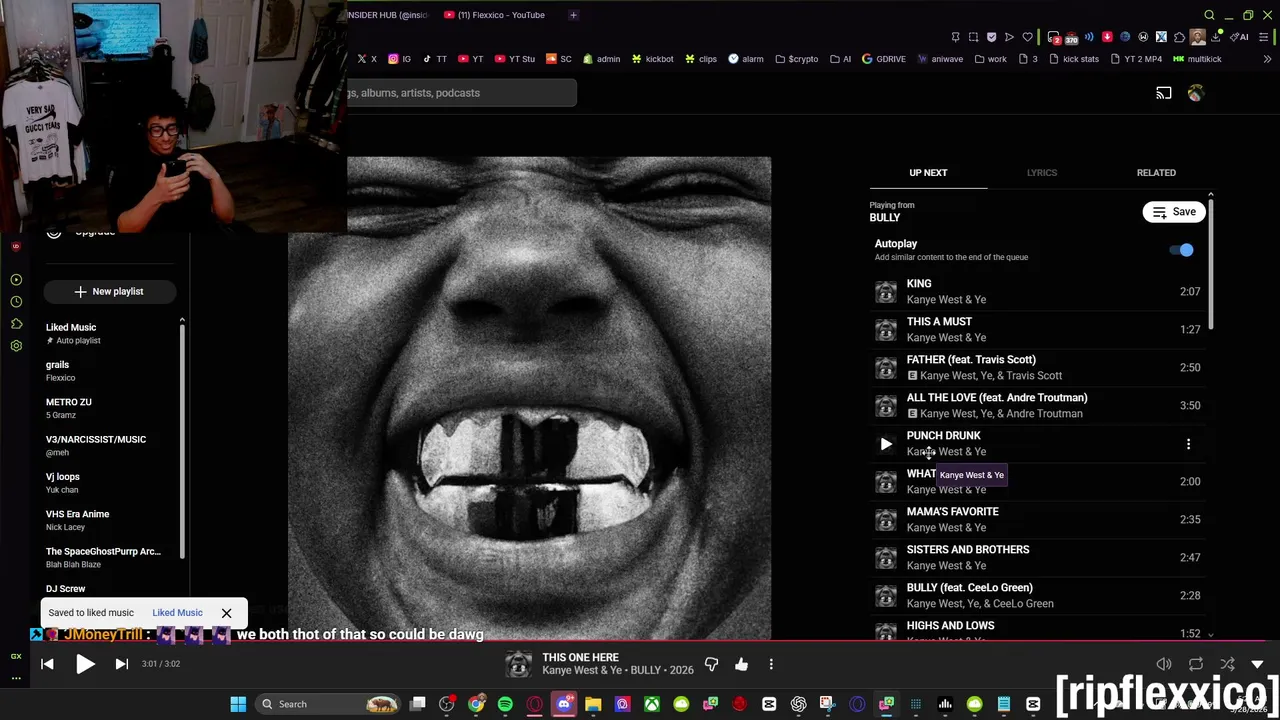Open Spotify from the taskbar

coord(505,704)
